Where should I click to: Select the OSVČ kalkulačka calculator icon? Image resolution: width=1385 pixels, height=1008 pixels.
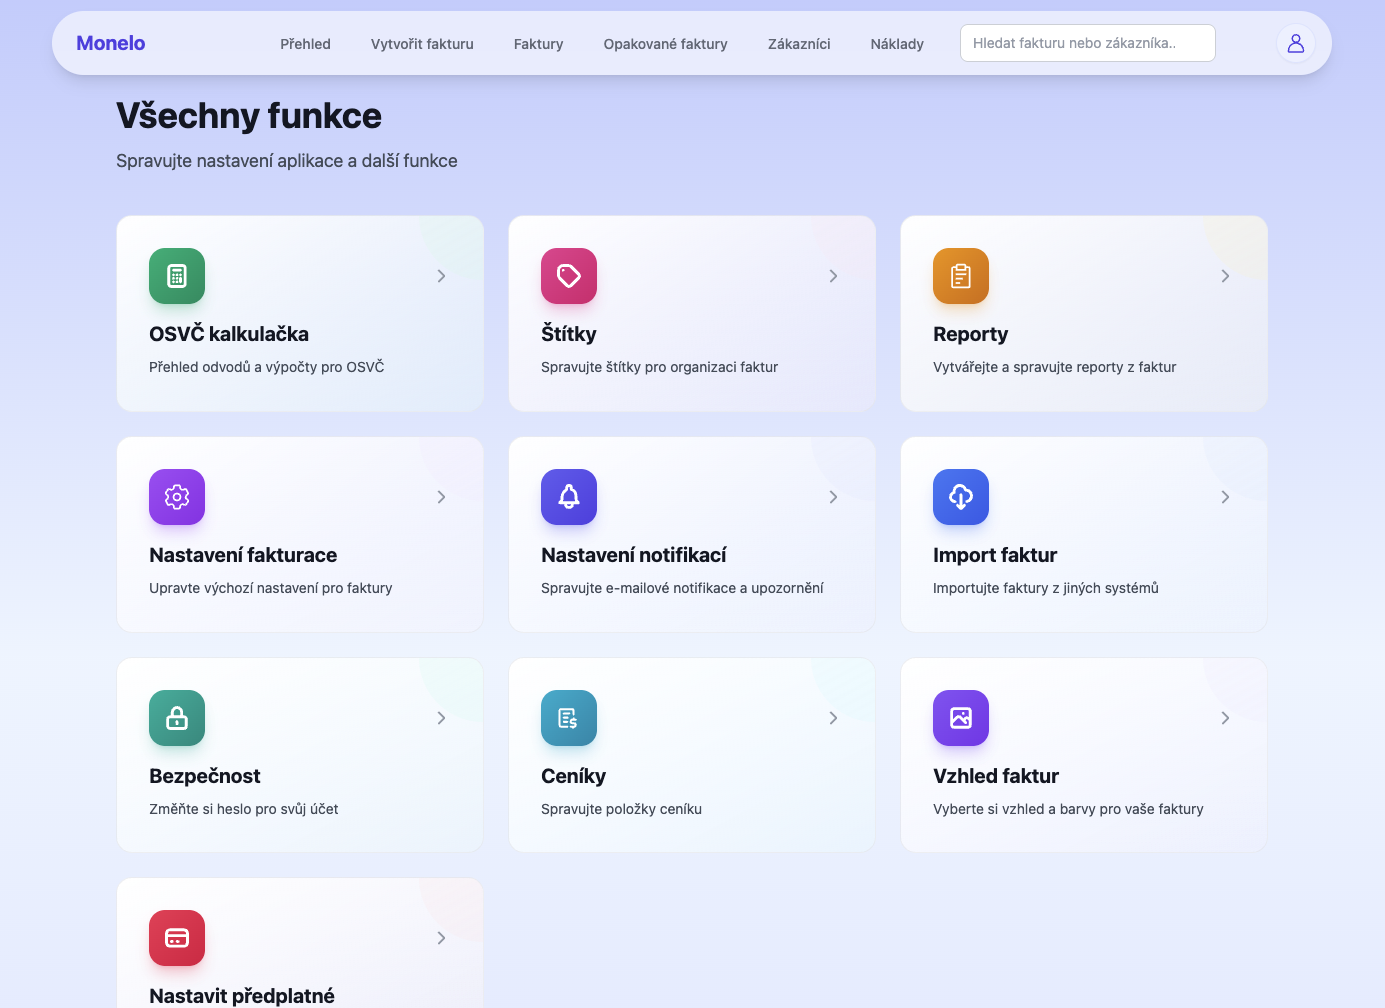[x=177, y=276]
